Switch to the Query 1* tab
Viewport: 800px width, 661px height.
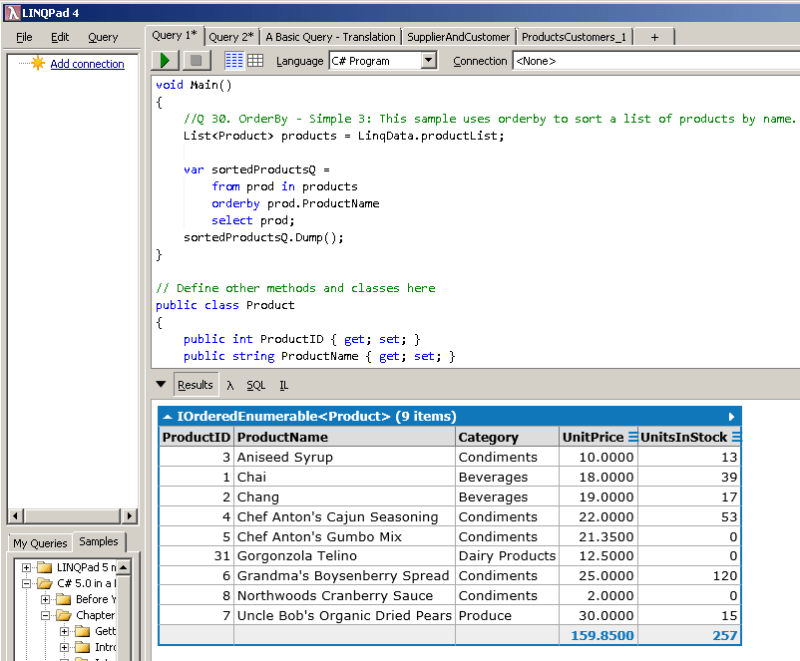(x=174, y=36)
